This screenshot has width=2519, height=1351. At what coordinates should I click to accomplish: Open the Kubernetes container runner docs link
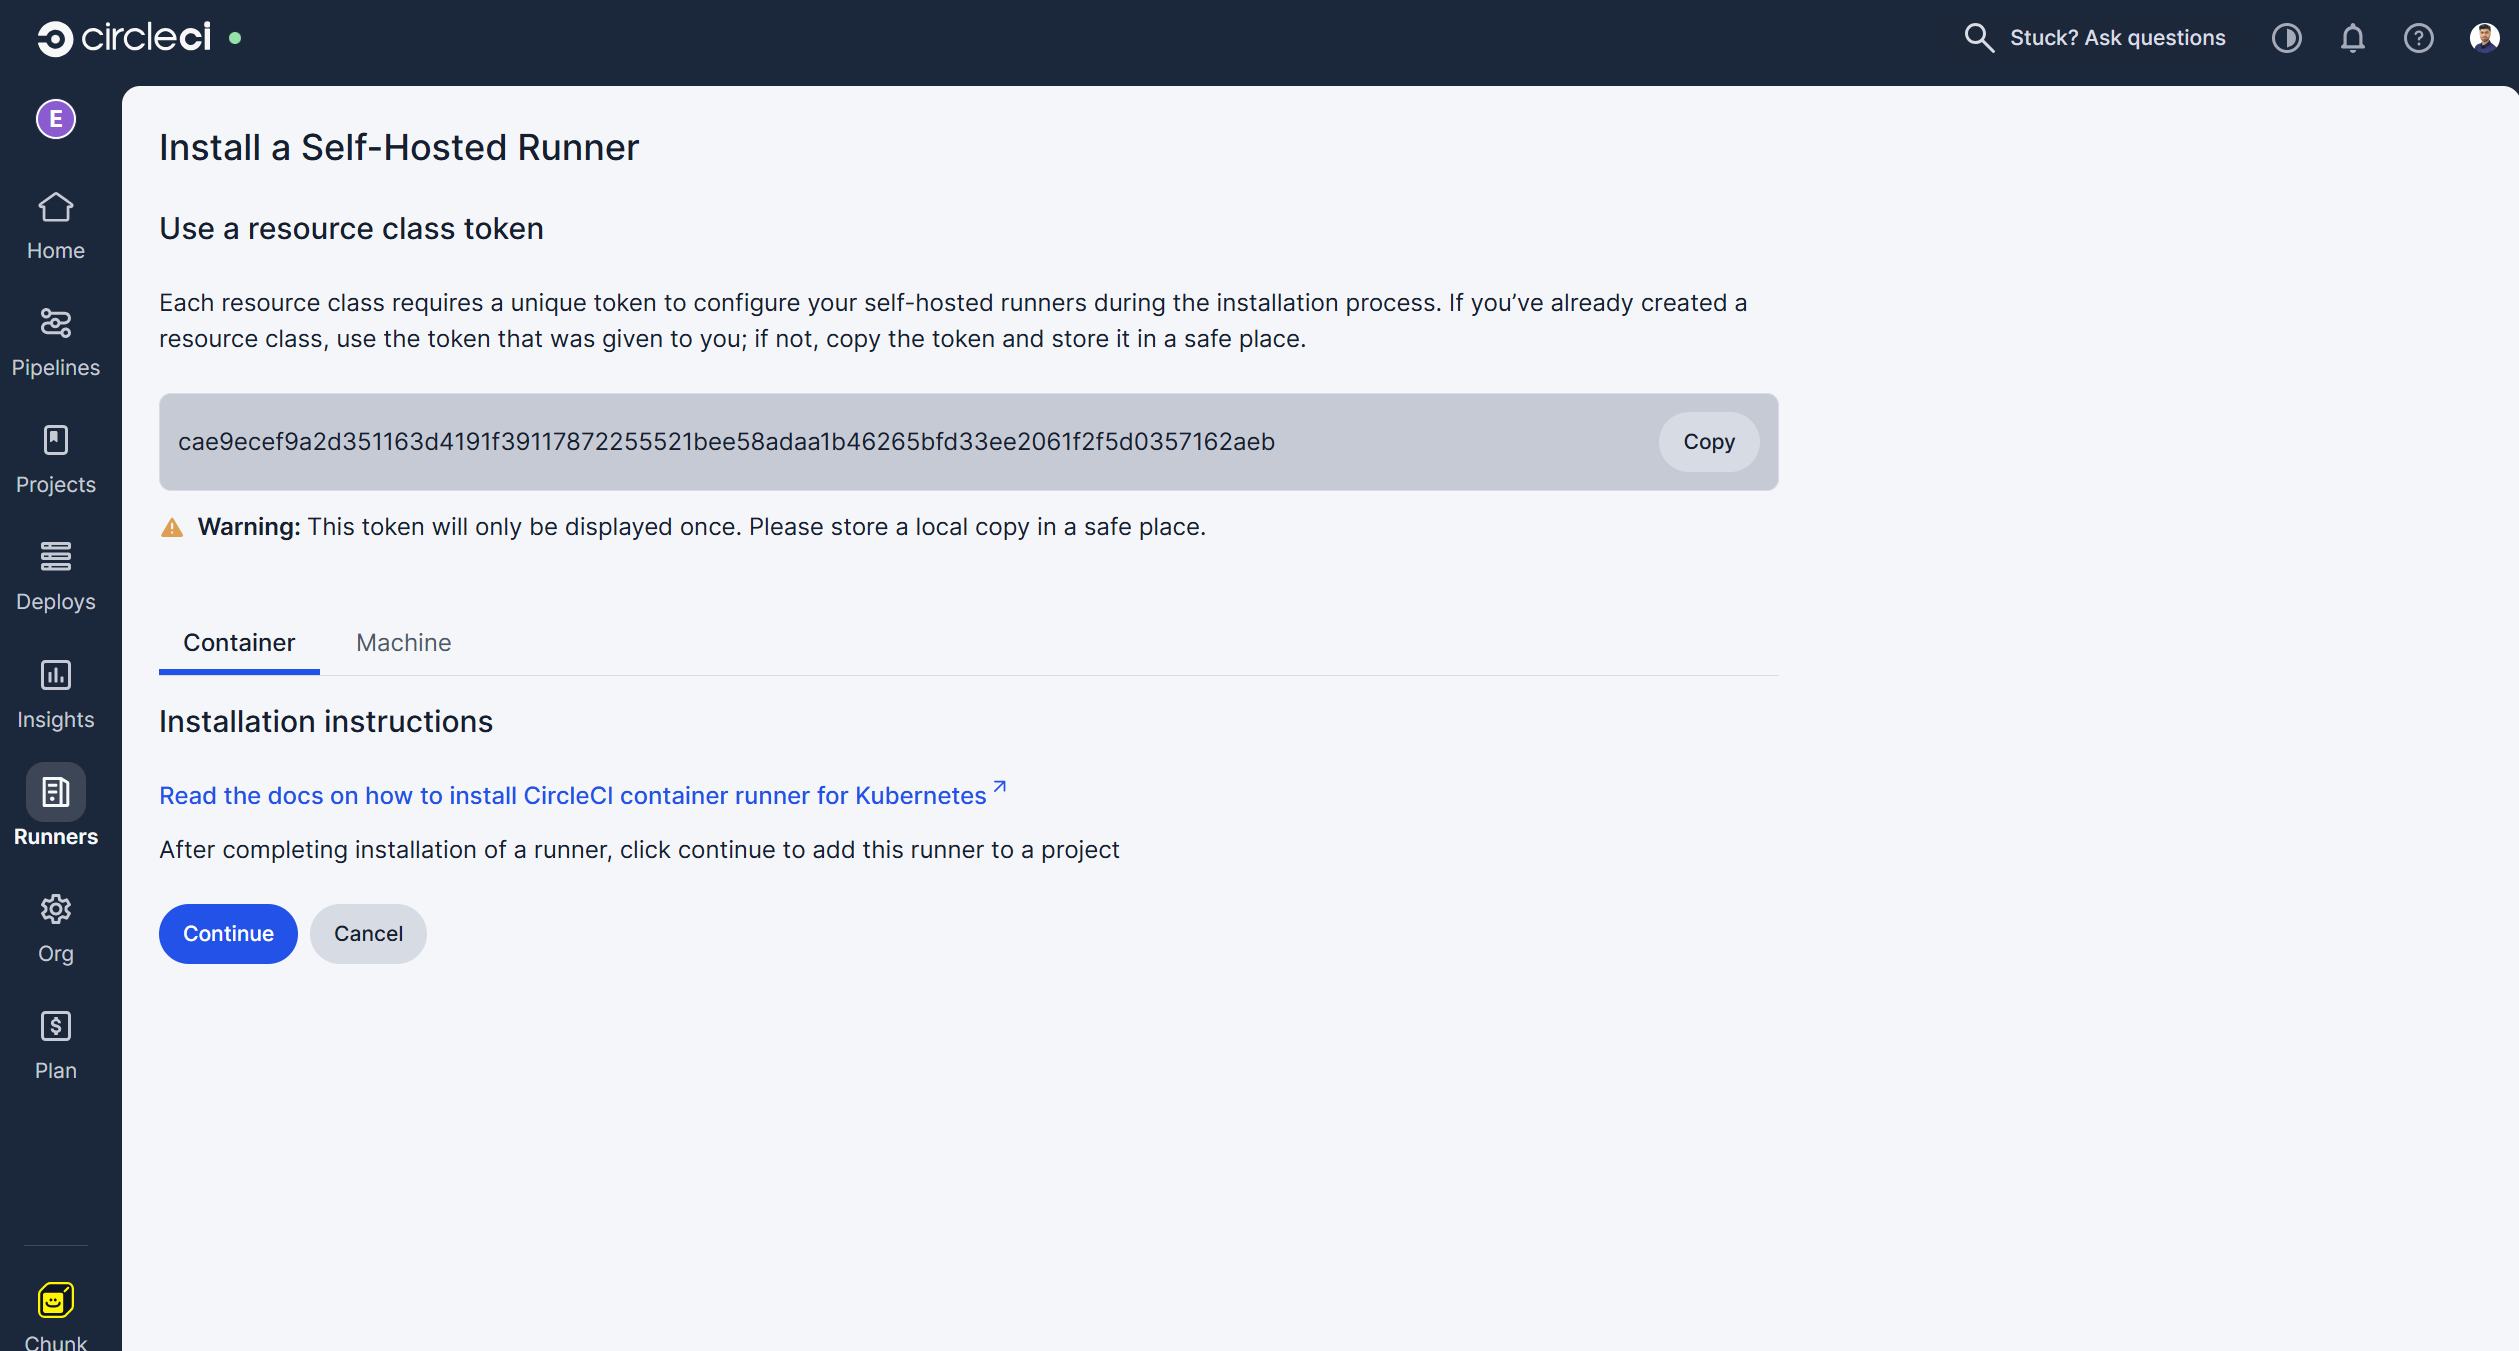click(x=582, y=795)
